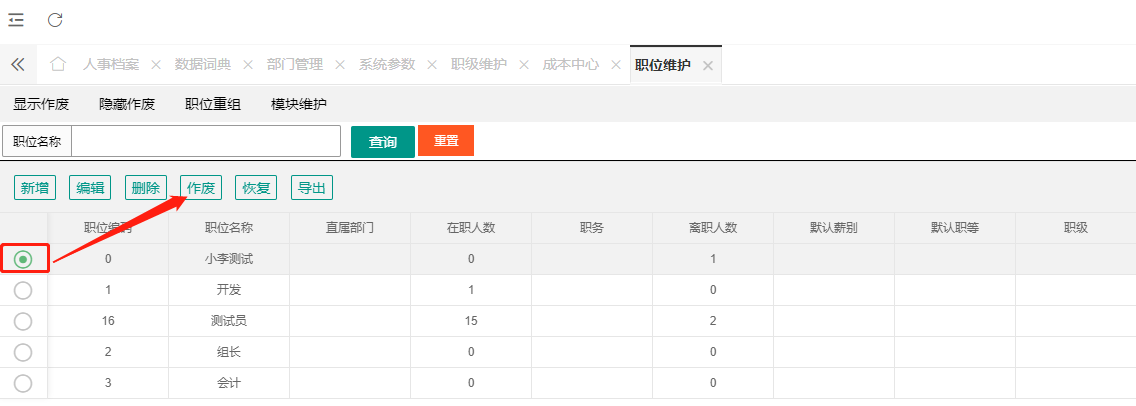
Task: Open the home tab icon
Action: tap(58, 64)
